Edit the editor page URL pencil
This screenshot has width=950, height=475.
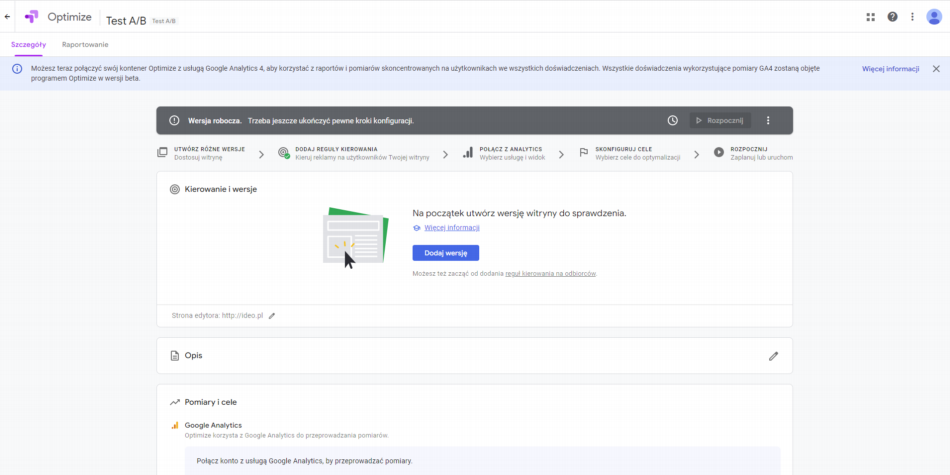pos(272,316)
